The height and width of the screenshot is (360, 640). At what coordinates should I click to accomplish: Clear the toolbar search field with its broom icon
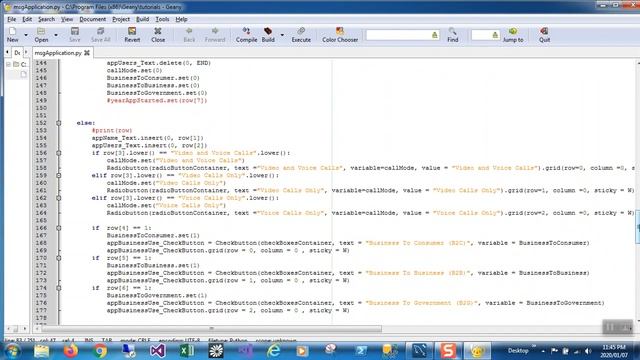pyautogui.click(x=435, y=35)
